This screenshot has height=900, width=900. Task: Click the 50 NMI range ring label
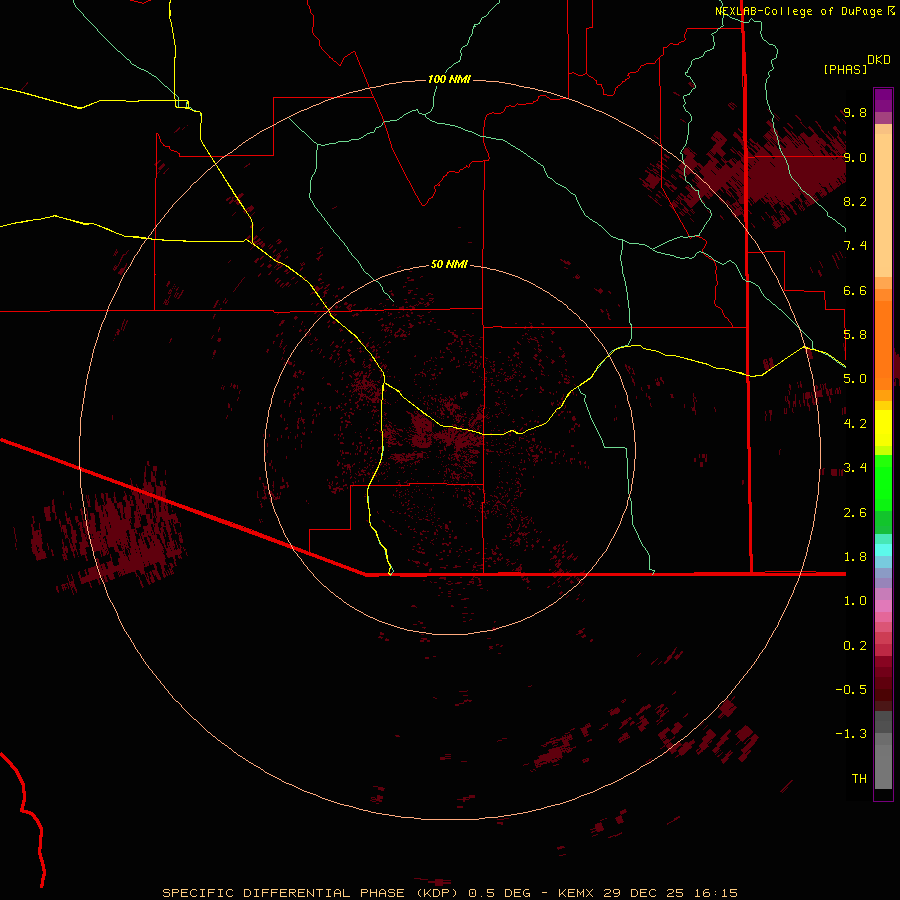coord(449,264)
